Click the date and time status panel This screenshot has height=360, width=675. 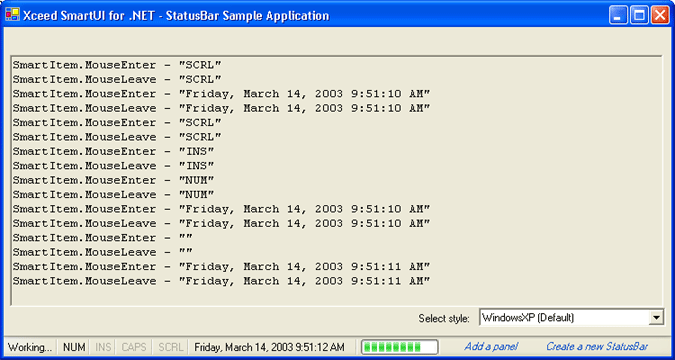click(269, 347)
